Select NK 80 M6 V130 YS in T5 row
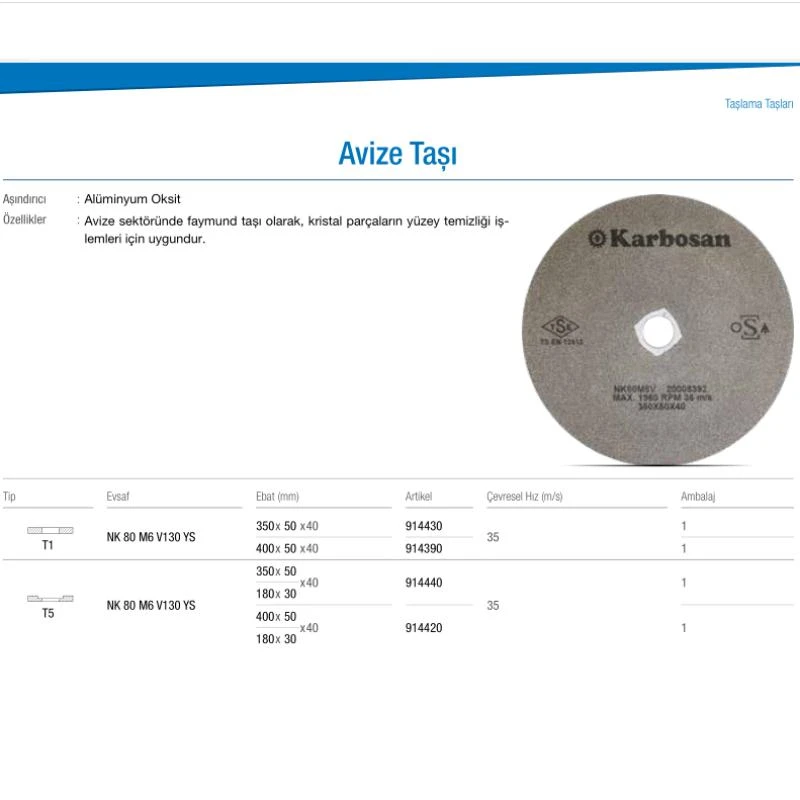The height and width of the screenshot is (800, 800). 151,605
